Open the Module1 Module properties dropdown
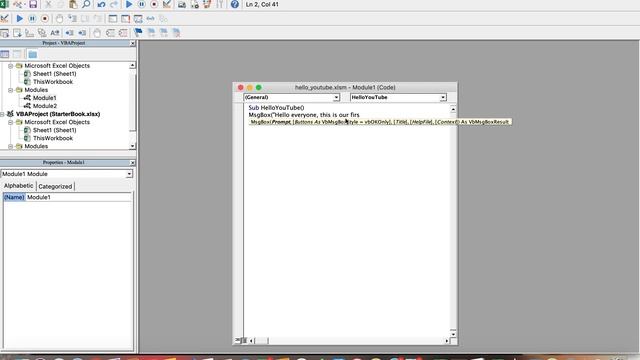The height and width of the screenshot is (360, 640). coord(129,174)
